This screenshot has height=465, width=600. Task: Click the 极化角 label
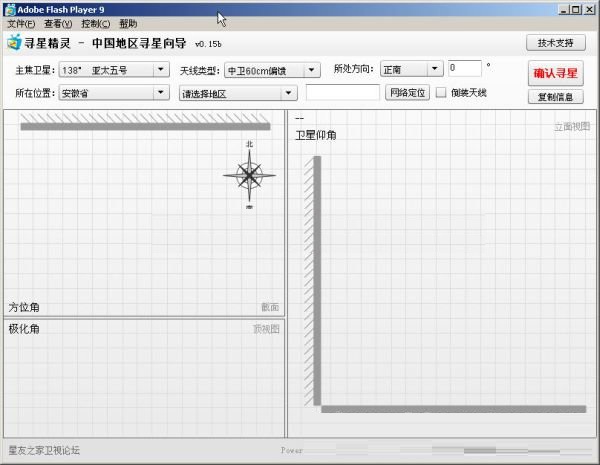[24, 329]
